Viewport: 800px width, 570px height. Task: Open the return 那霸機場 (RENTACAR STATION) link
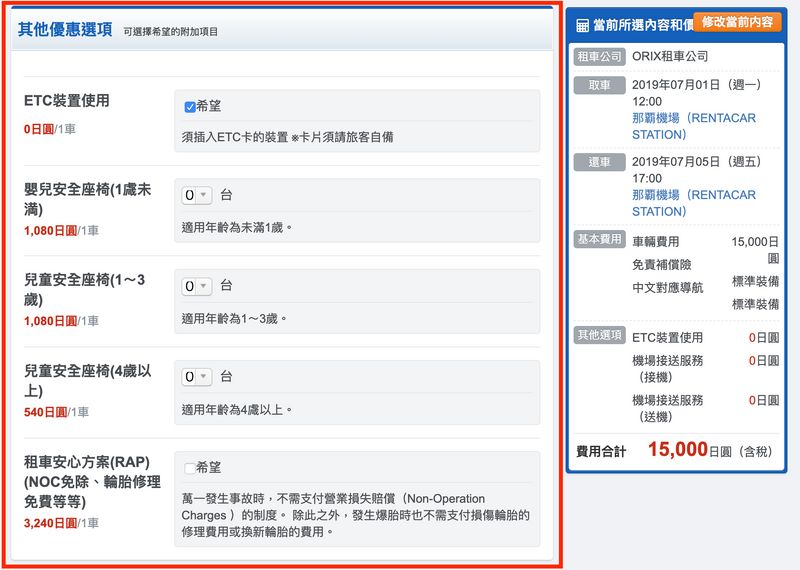(693, 203)
